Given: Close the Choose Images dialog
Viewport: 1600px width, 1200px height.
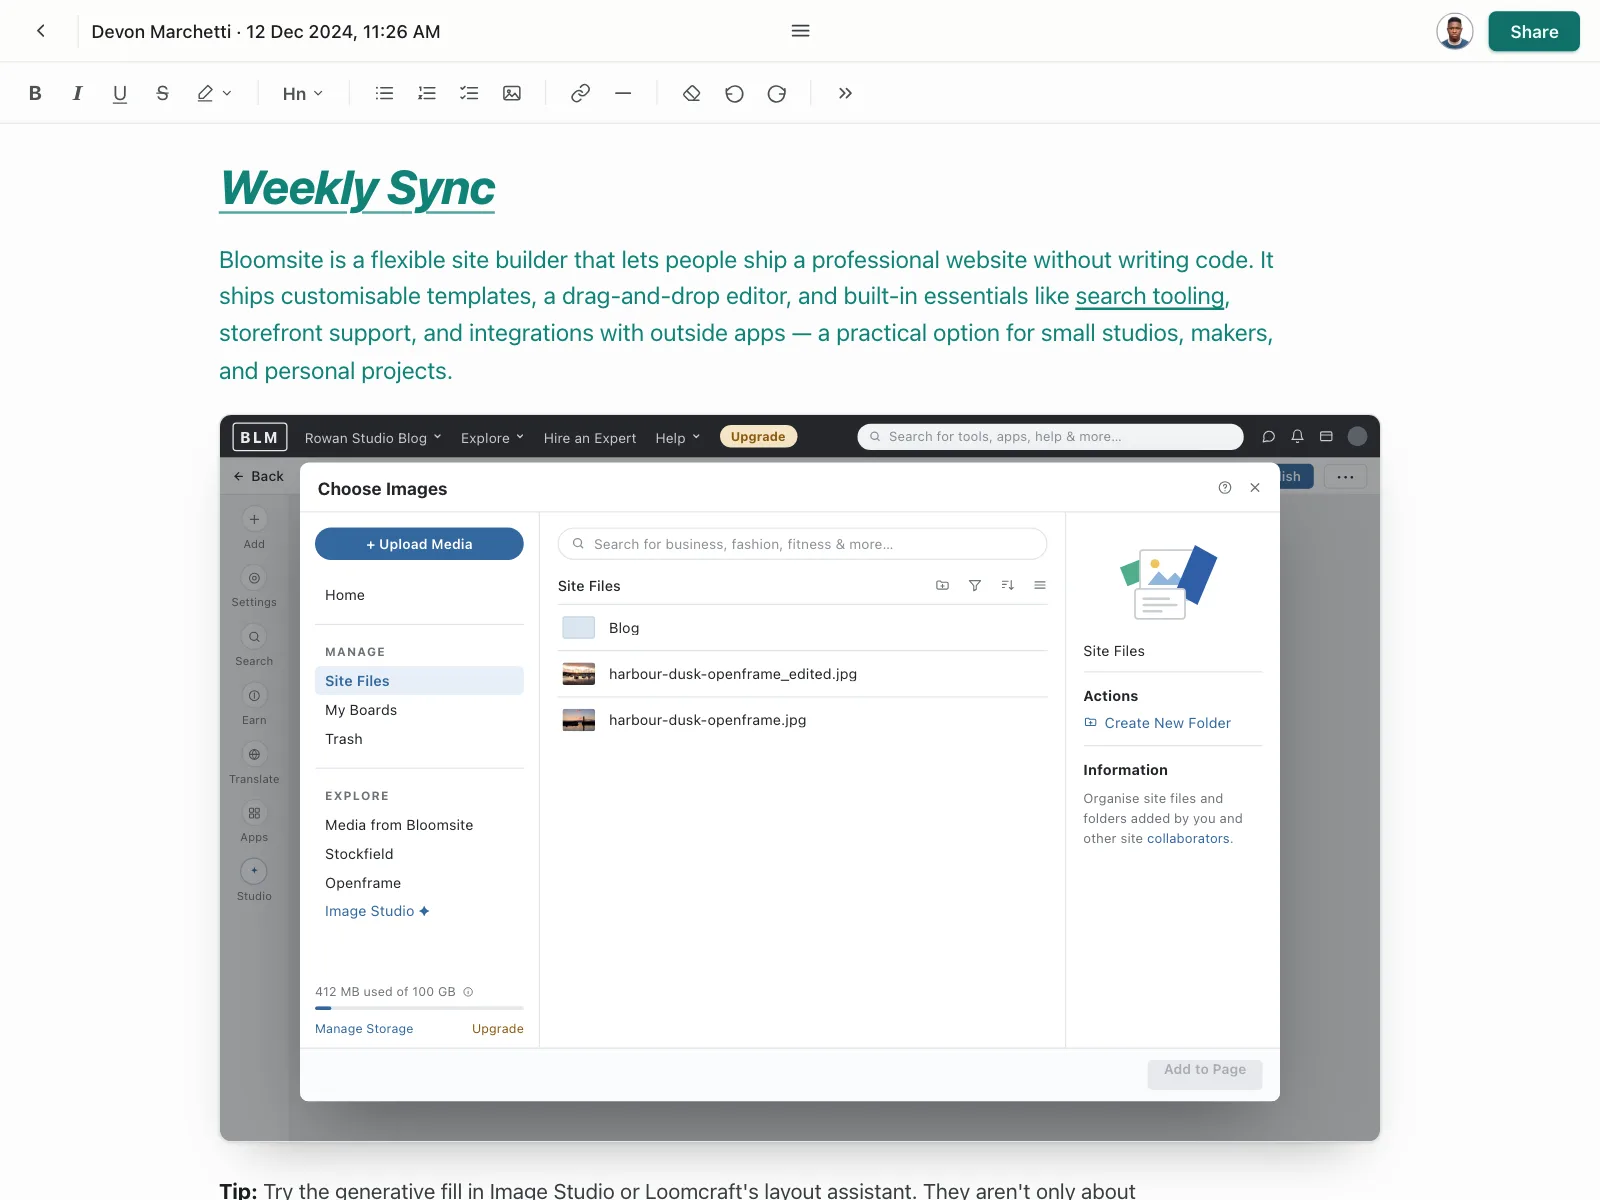Looking at the screenshot, I should click(x=1255, y=488).
